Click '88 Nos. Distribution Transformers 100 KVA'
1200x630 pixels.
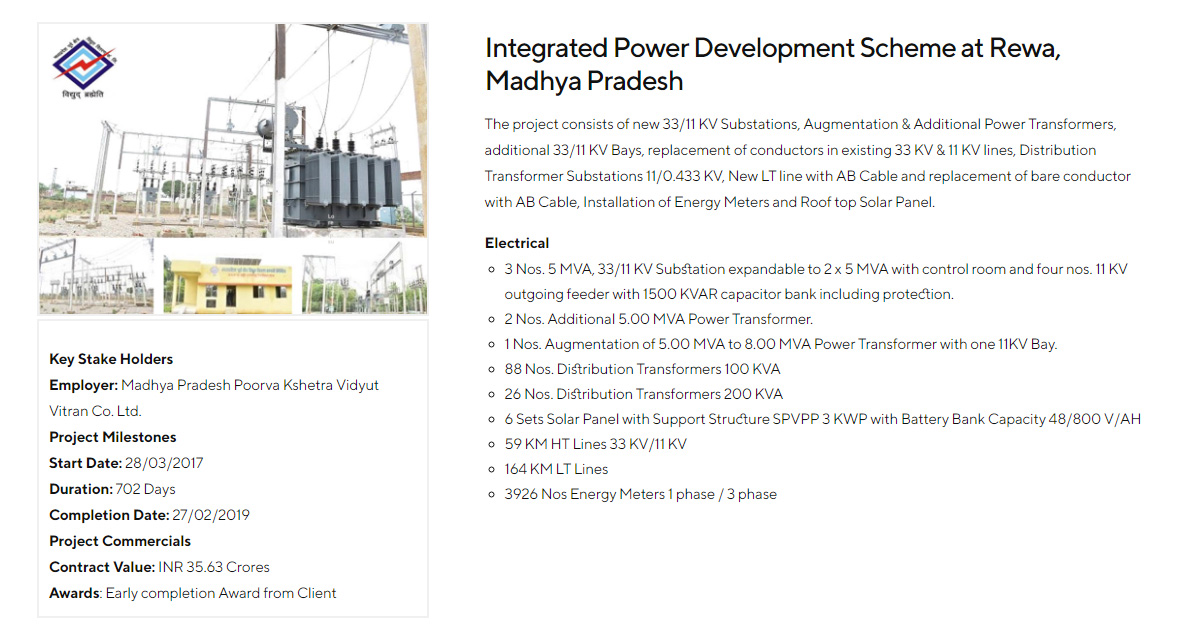point(642,369)
